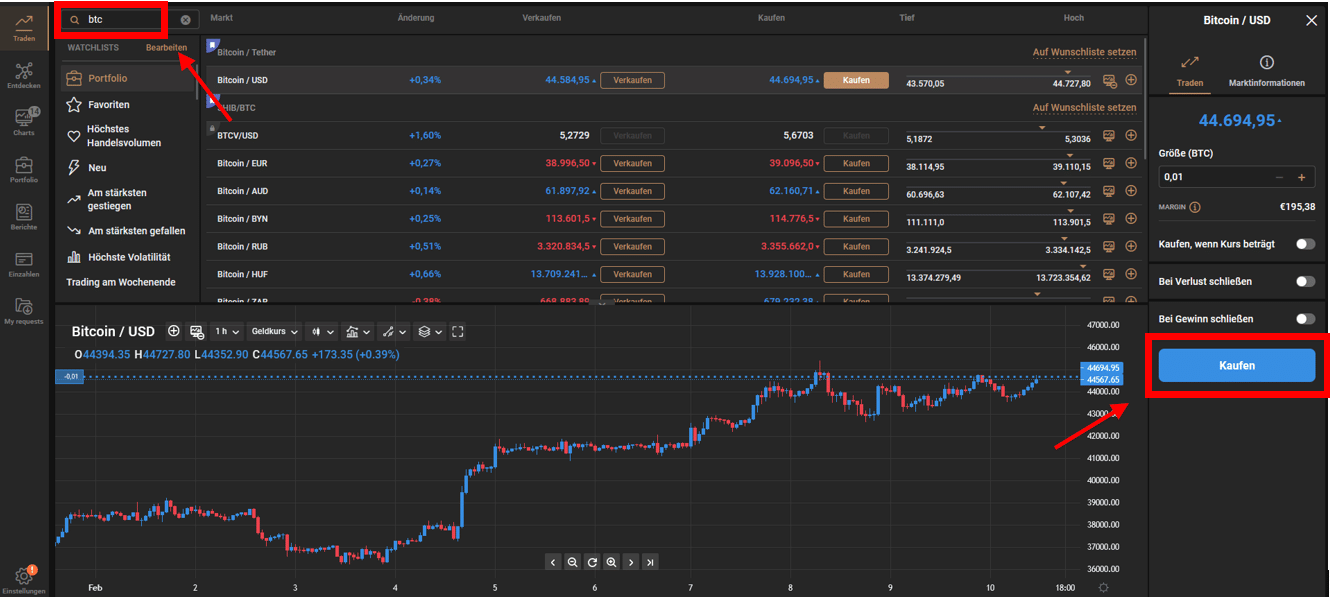This screenshot has width=1330, height=597.
Task: Select Favoriten in the watchlists
Action: coord(108,105)
